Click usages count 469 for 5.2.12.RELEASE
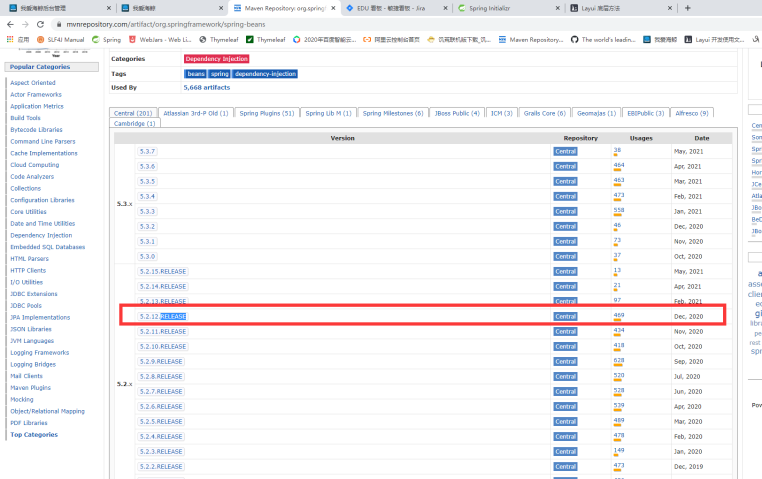 point(618,315)
